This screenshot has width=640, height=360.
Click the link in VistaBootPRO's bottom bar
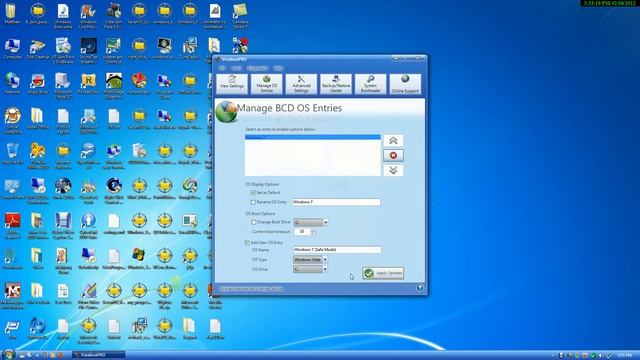click(x=251, y=289)
